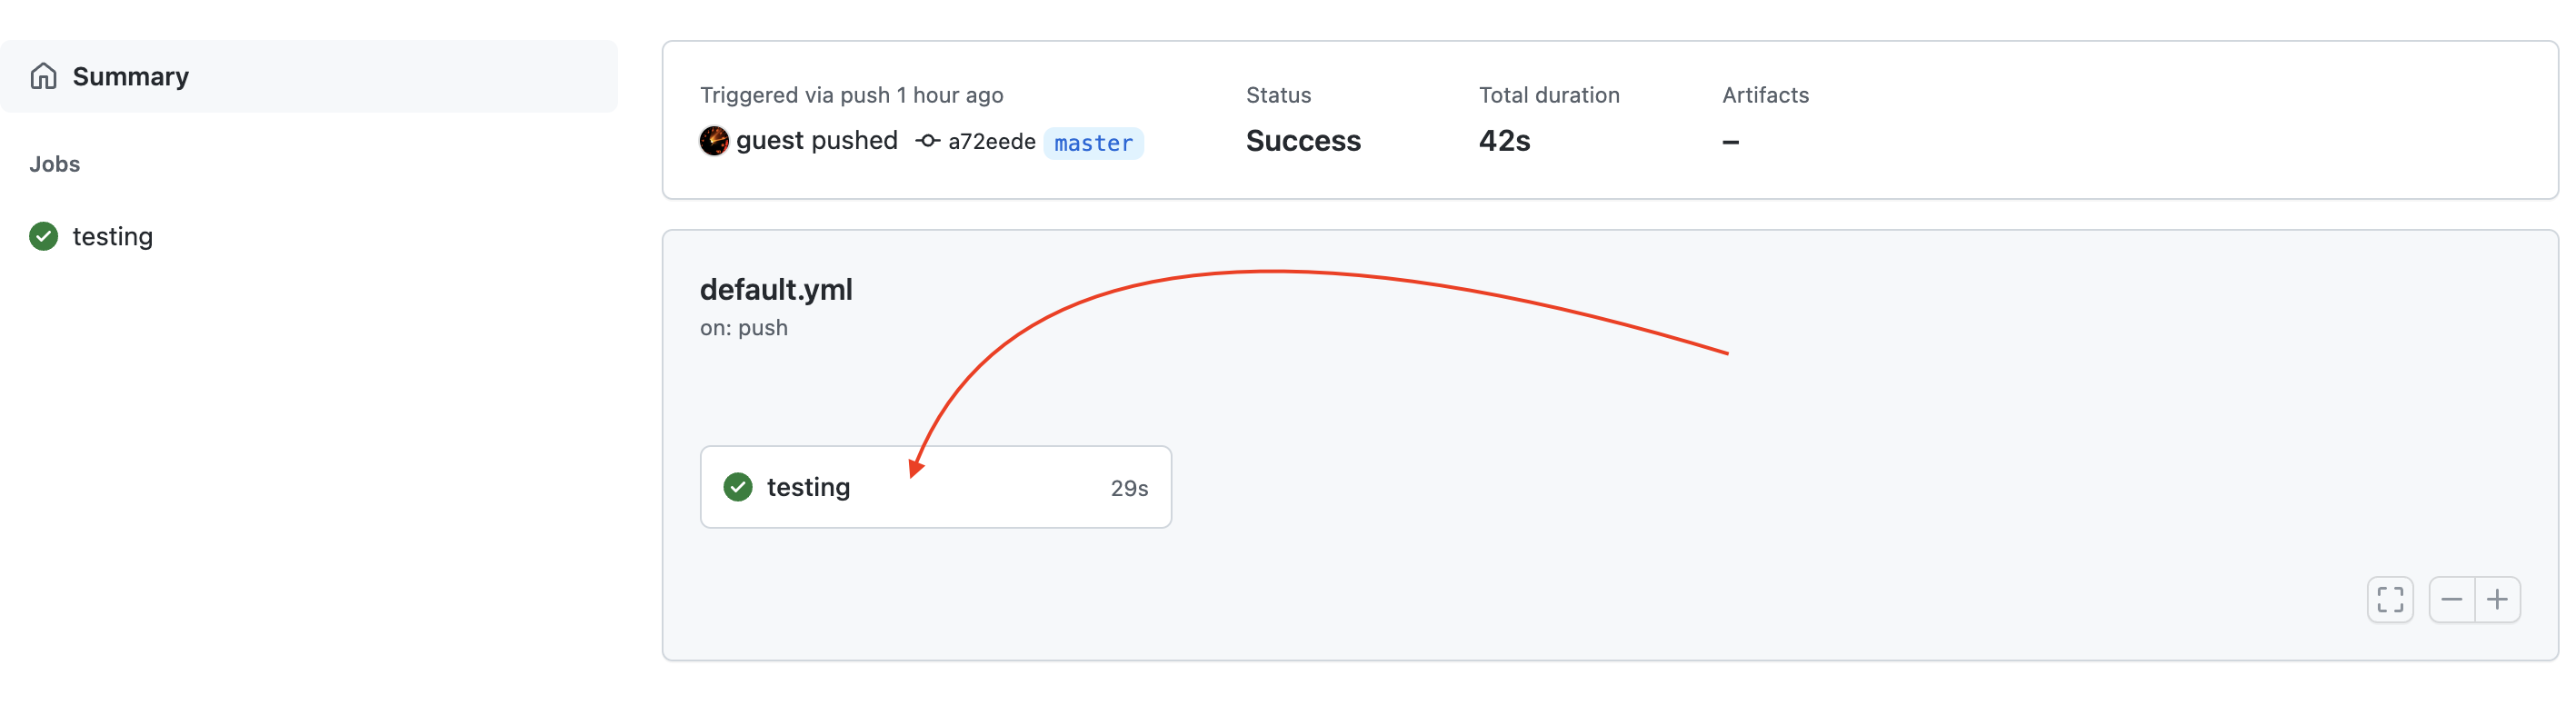The image size is (2576, 705).
Task: Zoom in the workflow graph
Action: click(x=2496, y=599)
